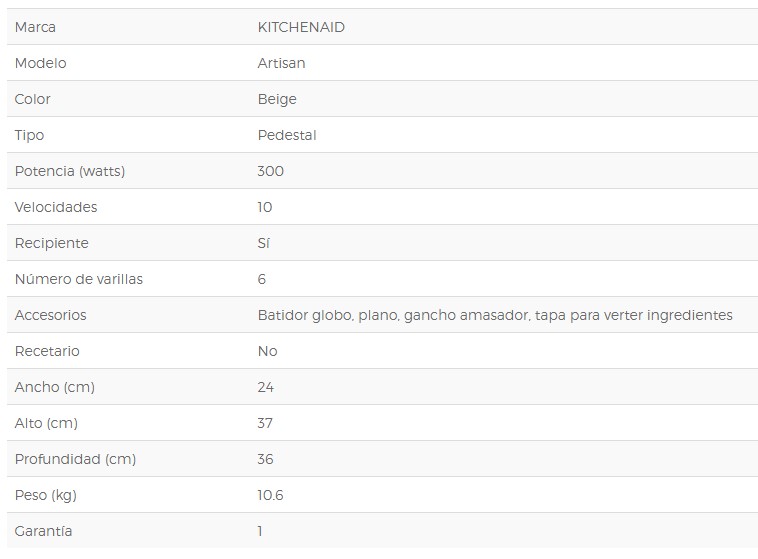Select the Recetario row label
This screenshot has height=559, width=758.
point(47,351)
